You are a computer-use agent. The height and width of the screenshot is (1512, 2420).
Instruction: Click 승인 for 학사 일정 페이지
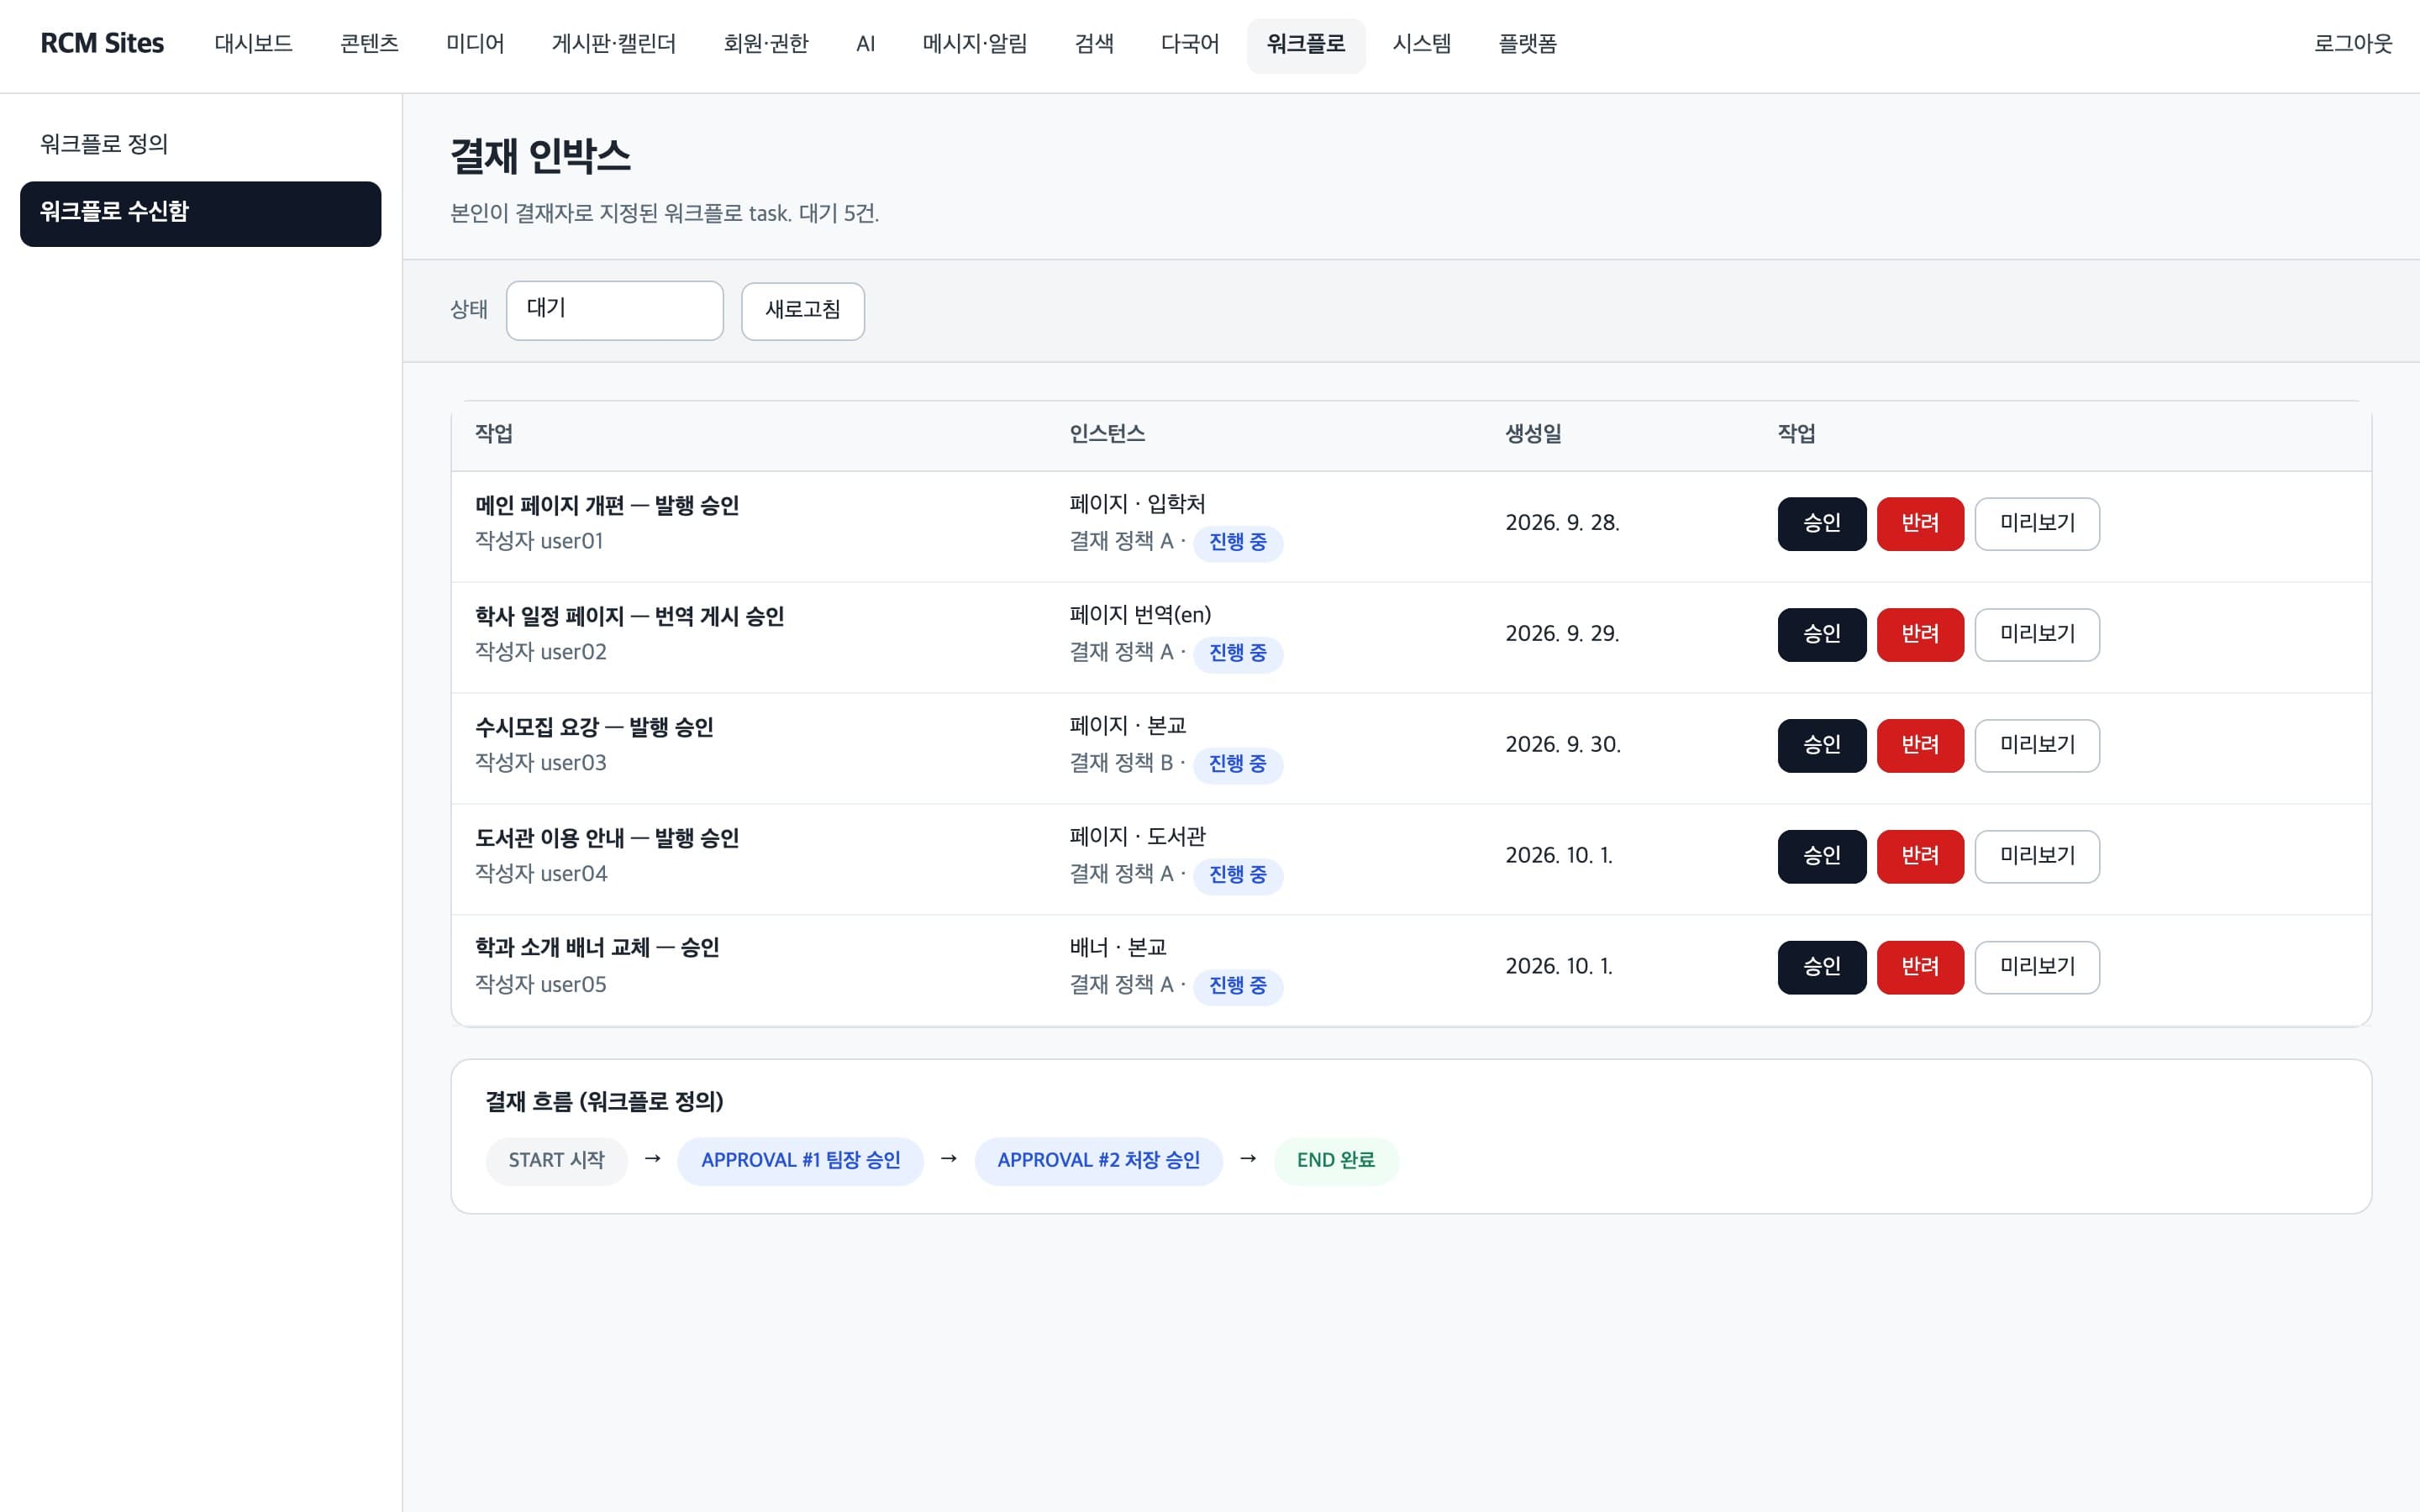1821,635
